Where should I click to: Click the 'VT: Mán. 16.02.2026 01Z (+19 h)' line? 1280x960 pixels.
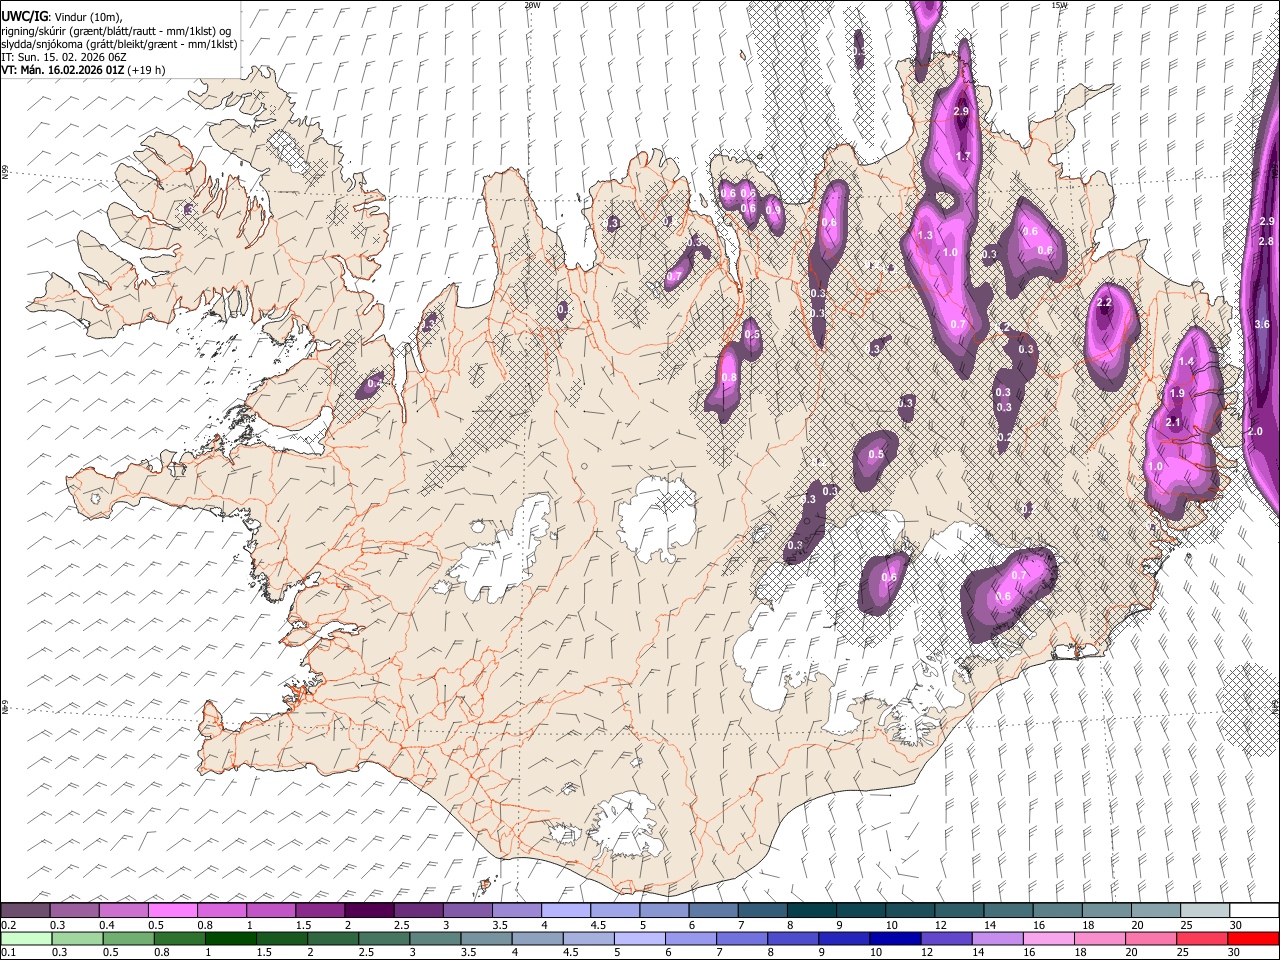[84, 70]
